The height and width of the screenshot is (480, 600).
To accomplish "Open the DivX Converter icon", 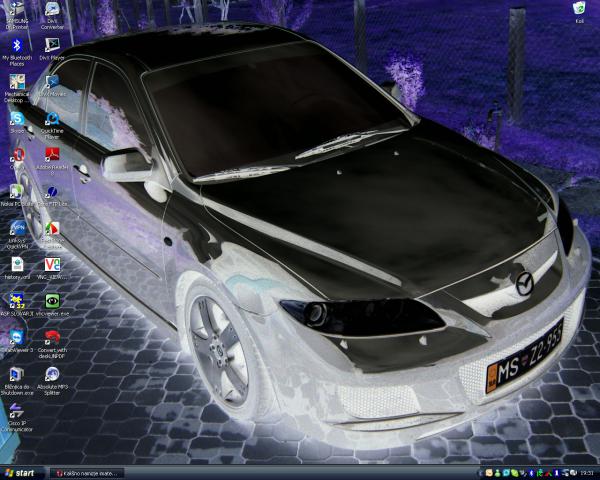I will (x=52, y=10).
